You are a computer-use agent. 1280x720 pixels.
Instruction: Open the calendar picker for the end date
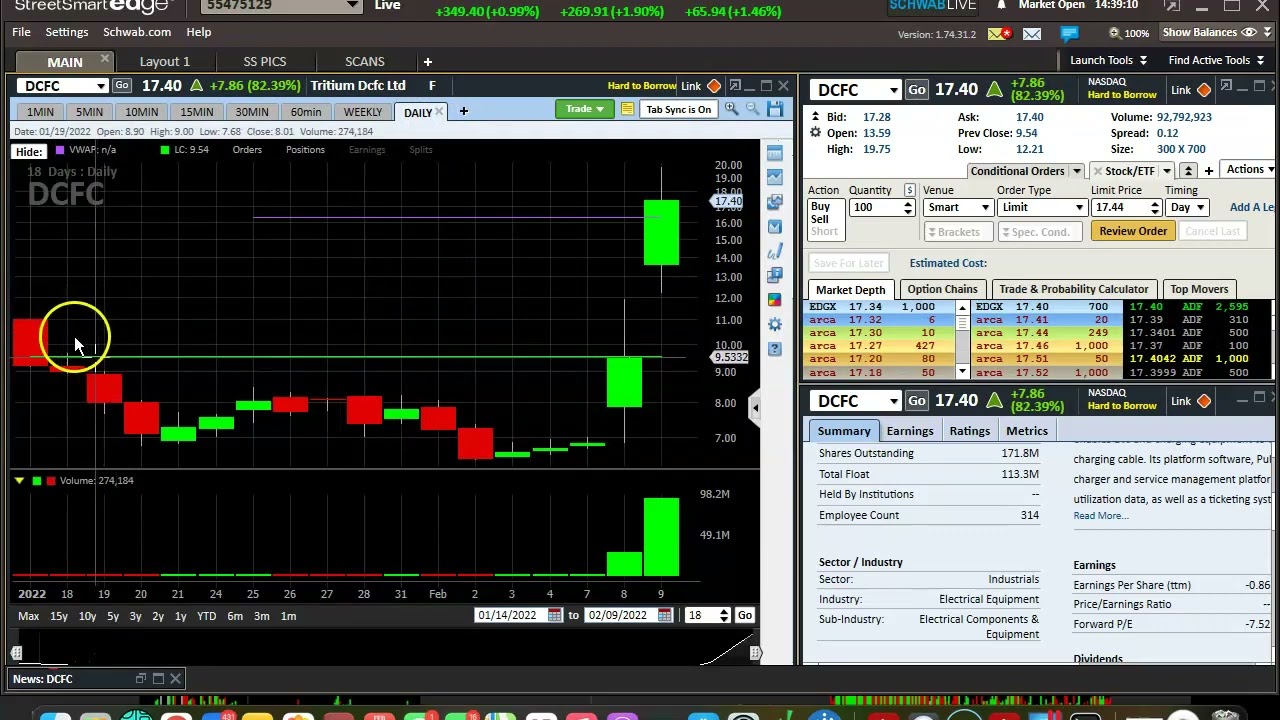pos(664,616)
